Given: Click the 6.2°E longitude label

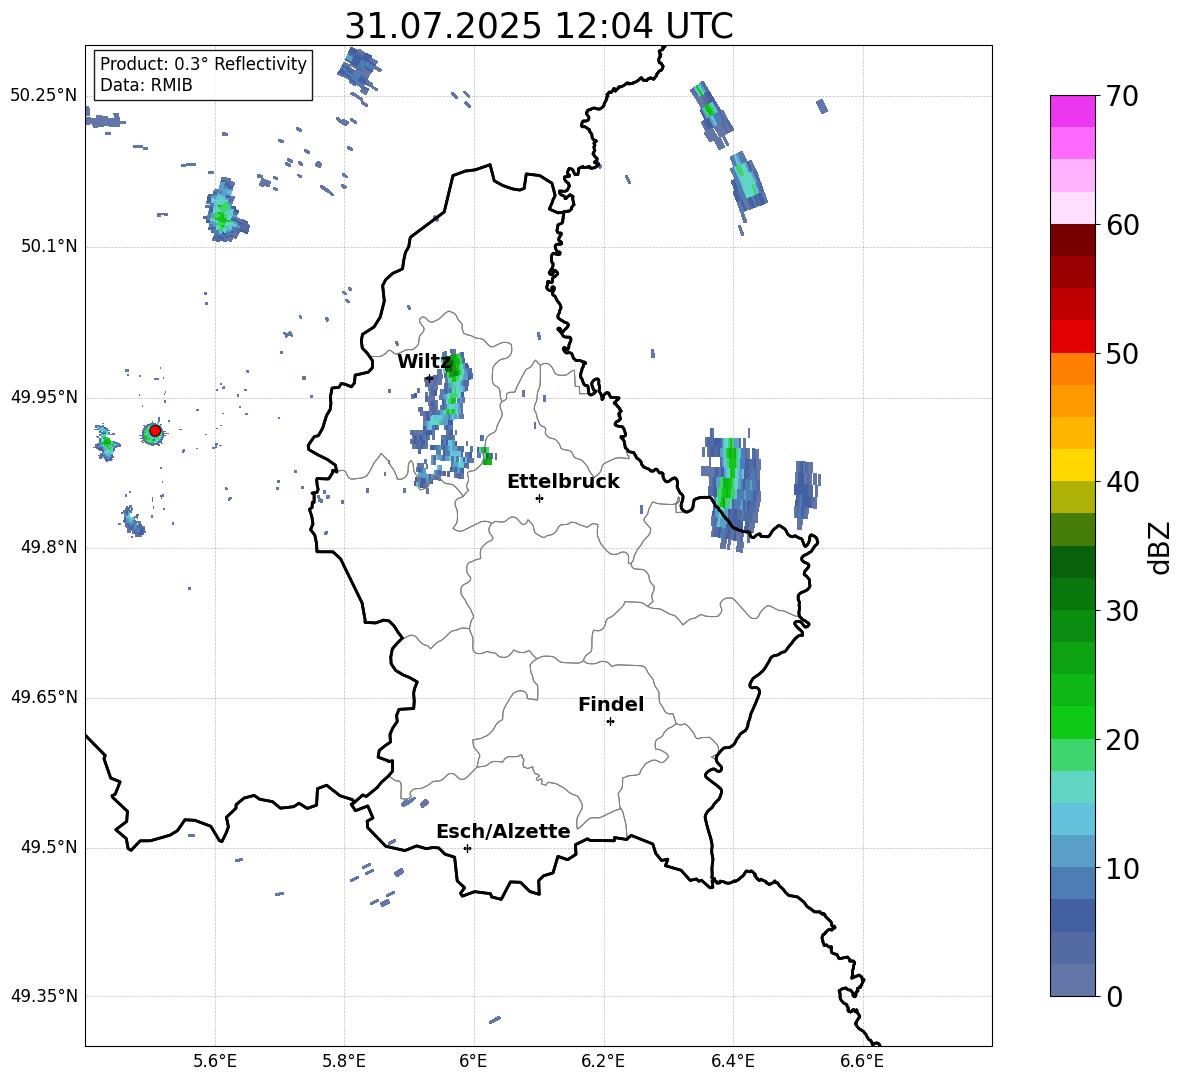Looking at the screenshot, I should point(603,1061).
